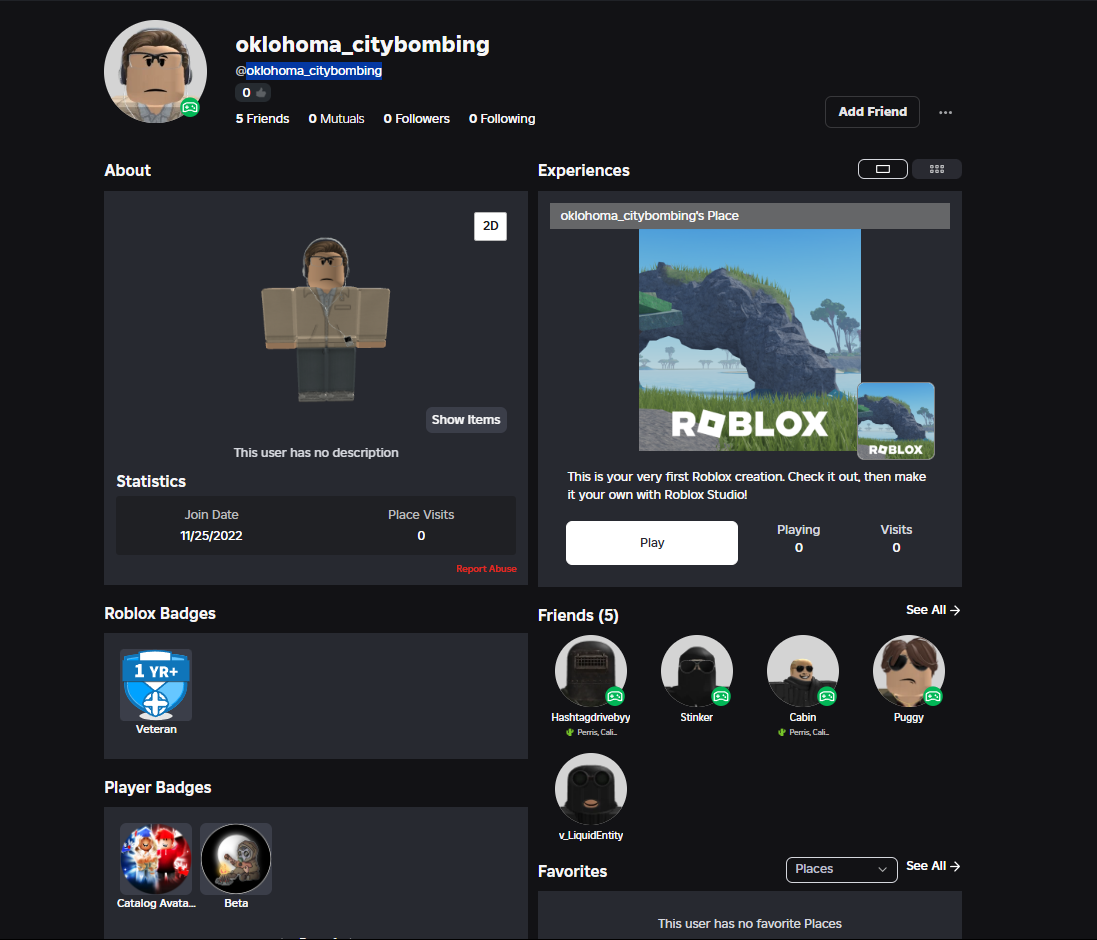Click Stinker's in-game status icon
The image size is (1097, 940).
(x=721, y=696)
